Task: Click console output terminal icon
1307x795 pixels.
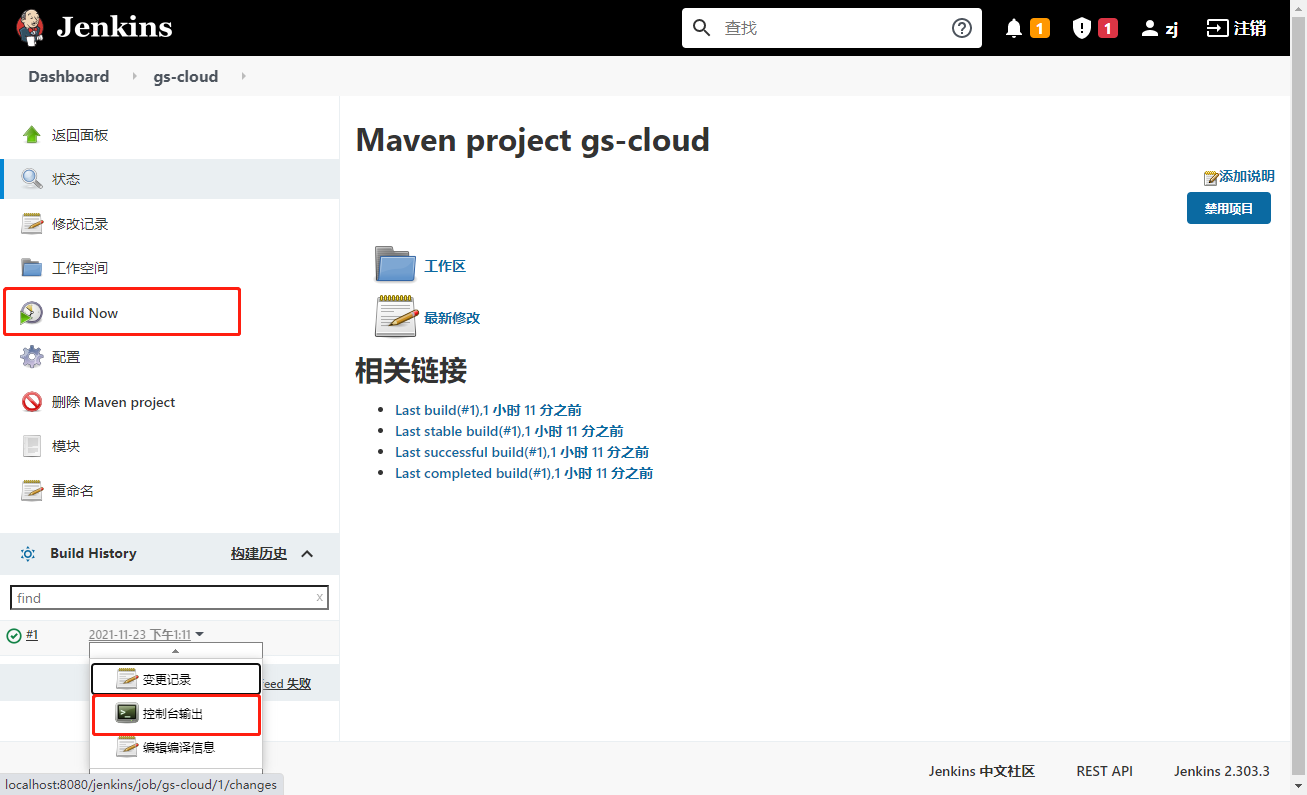Action: tap(126, 714)
